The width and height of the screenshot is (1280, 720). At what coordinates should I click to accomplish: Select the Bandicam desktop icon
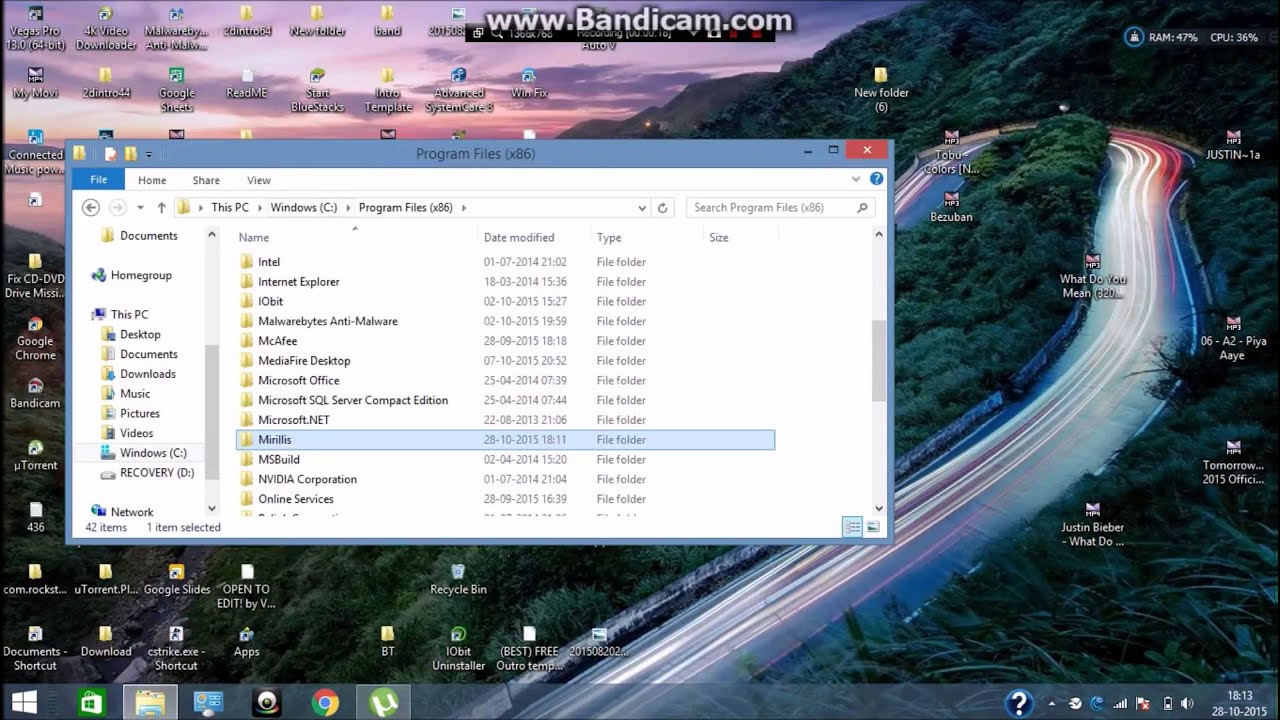point(35,393)
